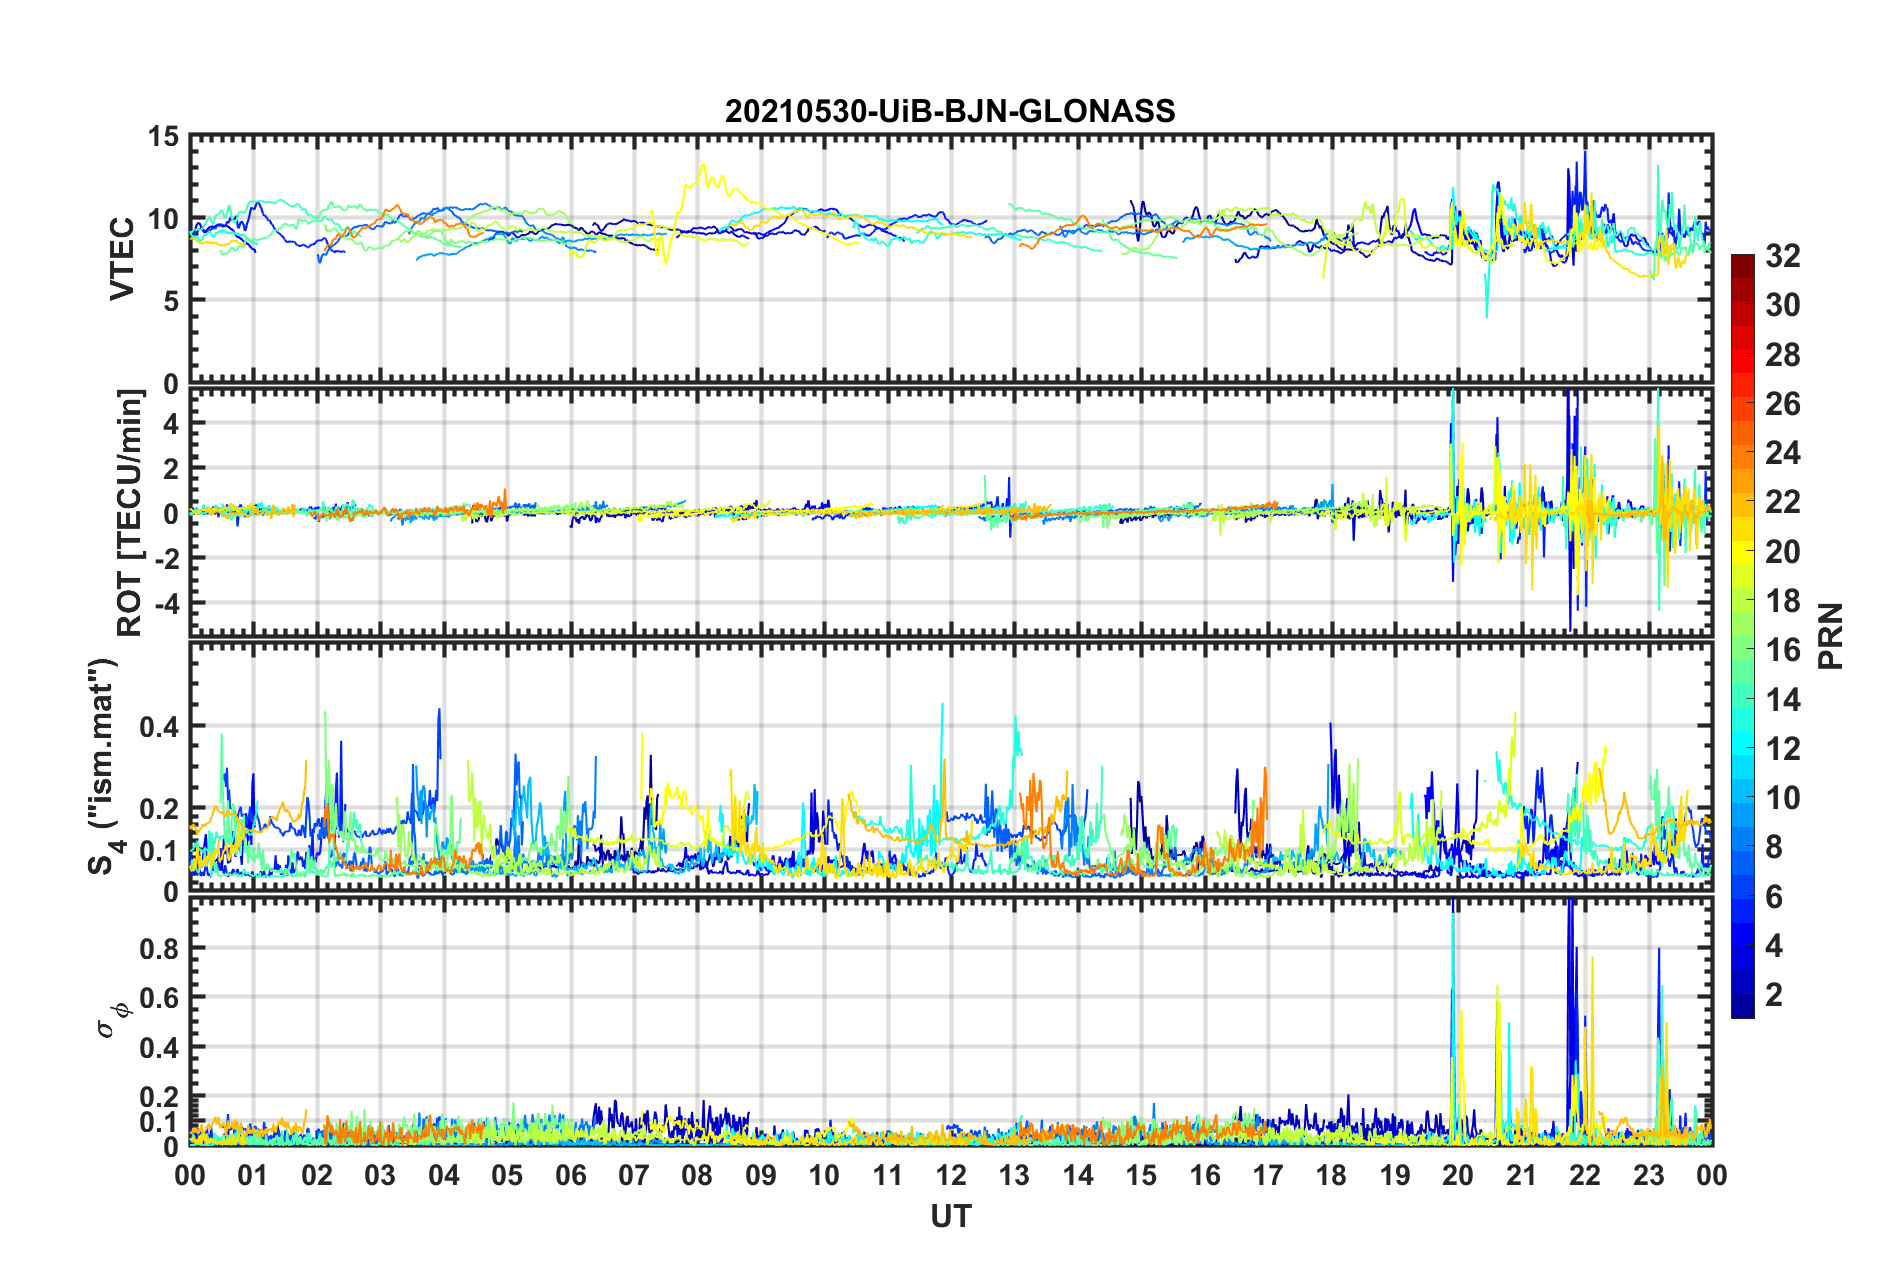Image resolution: width=1902 pixels, height=1272 pixels.
Task: Click colorbar tick value 6
Action: tap(1774, 897)
